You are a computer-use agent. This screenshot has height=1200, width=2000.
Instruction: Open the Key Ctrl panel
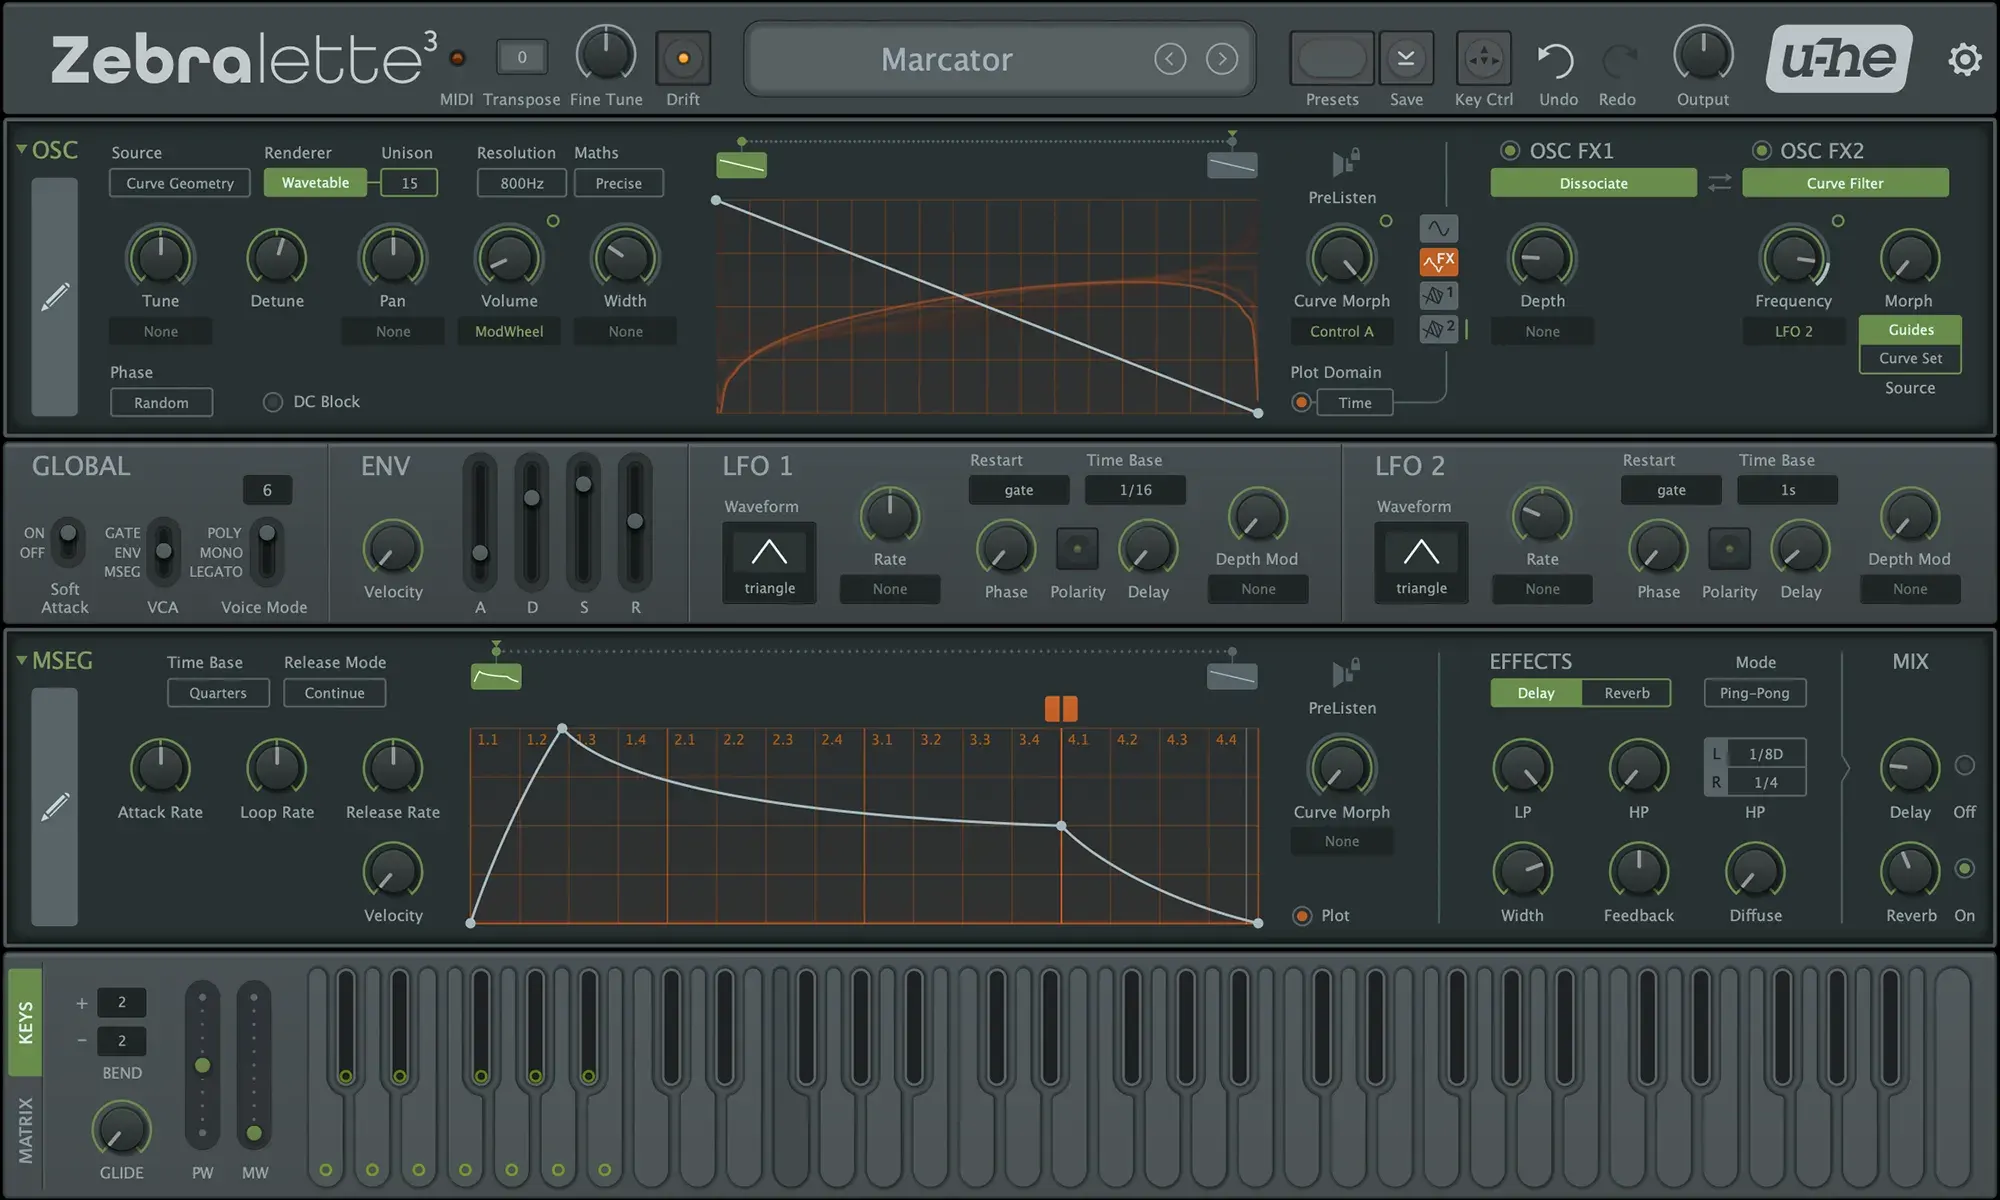[1484, 59]
